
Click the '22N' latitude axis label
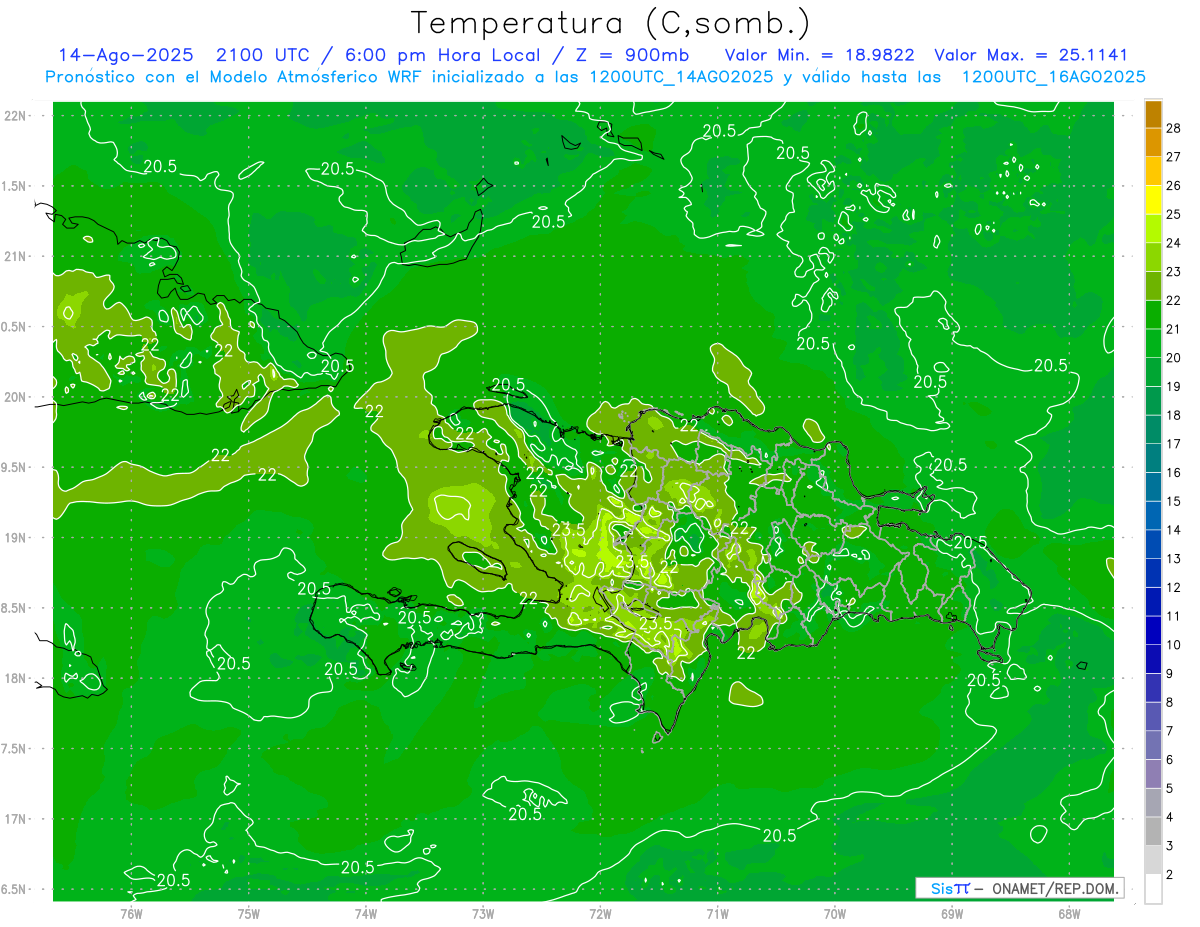15,116
